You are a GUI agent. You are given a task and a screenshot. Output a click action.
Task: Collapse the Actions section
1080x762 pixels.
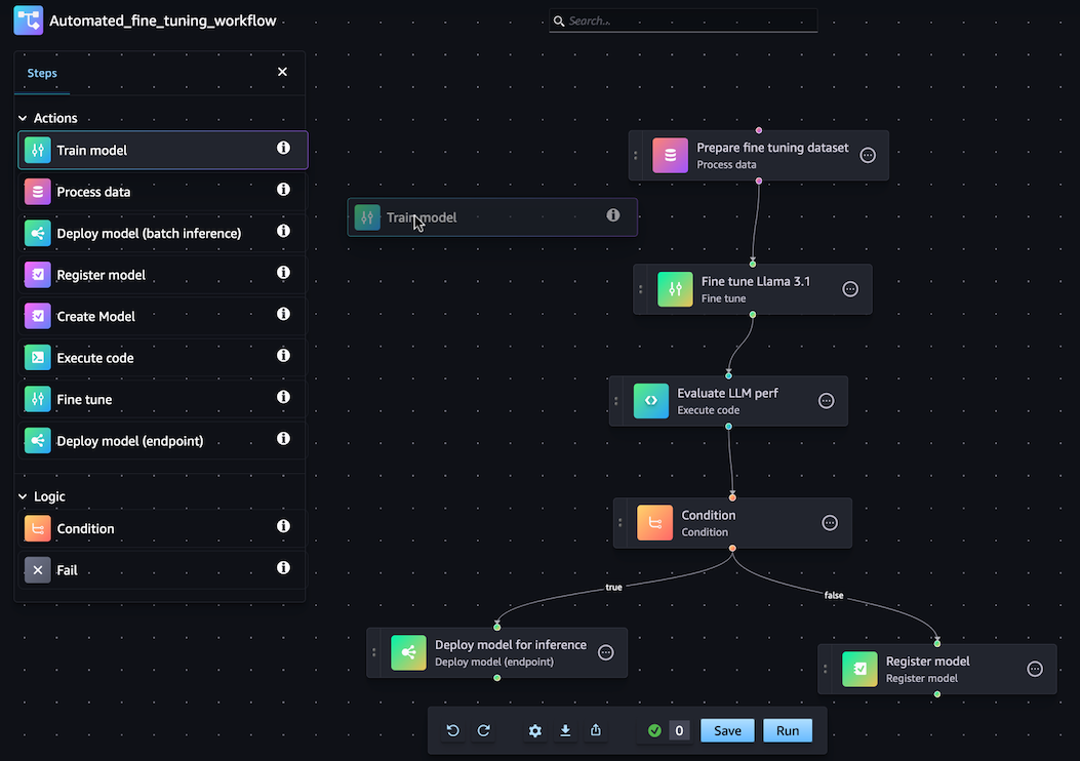pos(21,117)
